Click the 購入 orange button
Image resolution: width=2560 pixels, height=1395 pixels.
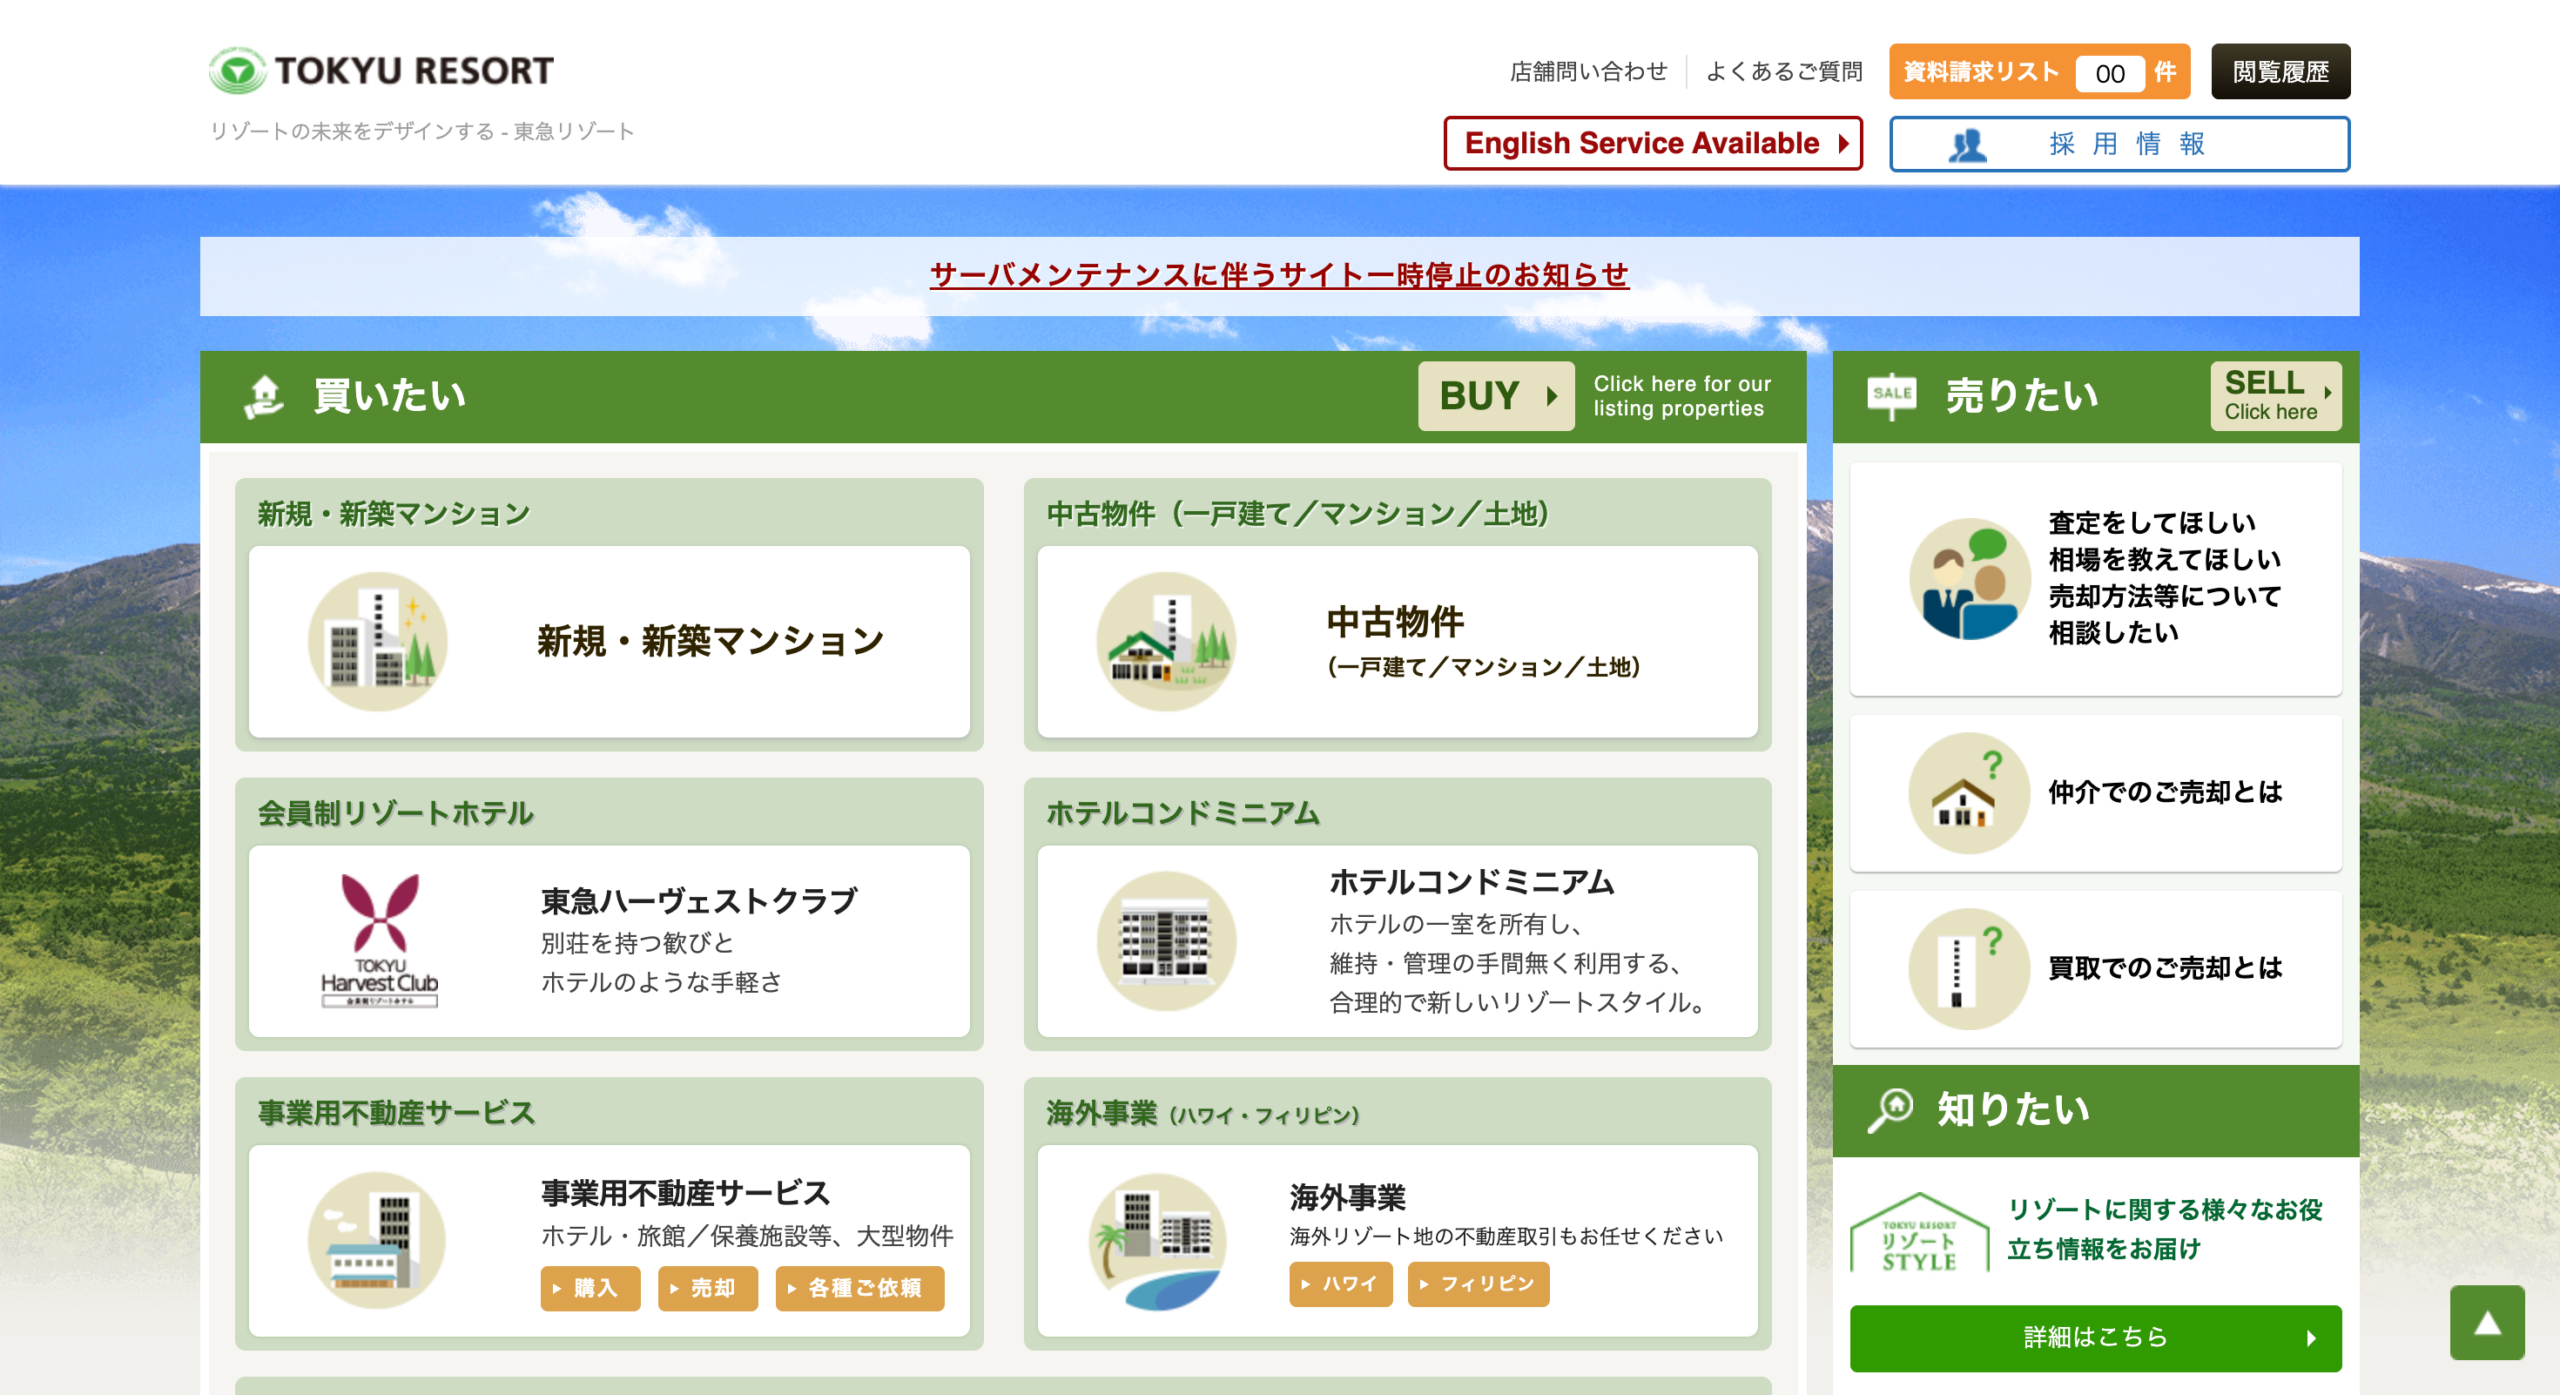pos(590,1288)
